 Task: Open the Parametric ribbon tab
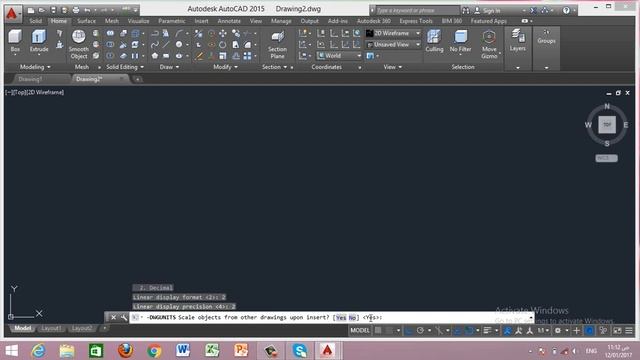coord(171,21)
